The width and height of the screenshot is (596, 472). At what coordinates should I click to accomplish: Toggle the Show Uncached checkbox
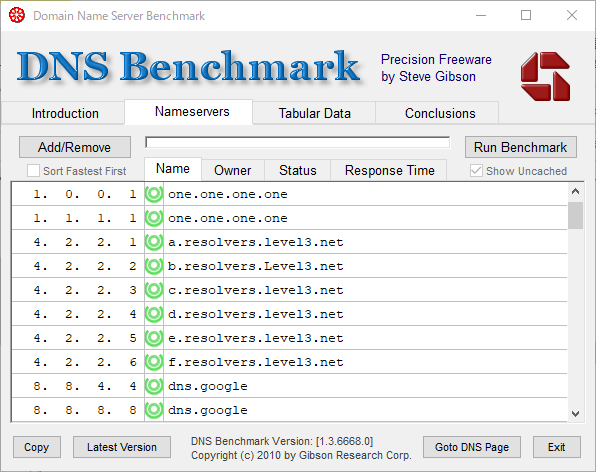coord(476,171)
